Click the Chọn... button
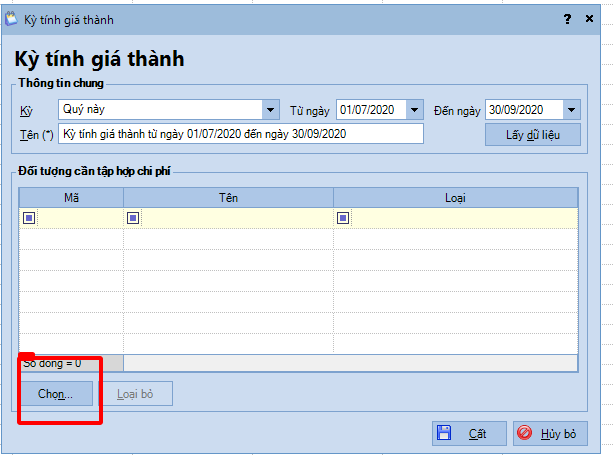614x455 pixels. tap(56, 394)
